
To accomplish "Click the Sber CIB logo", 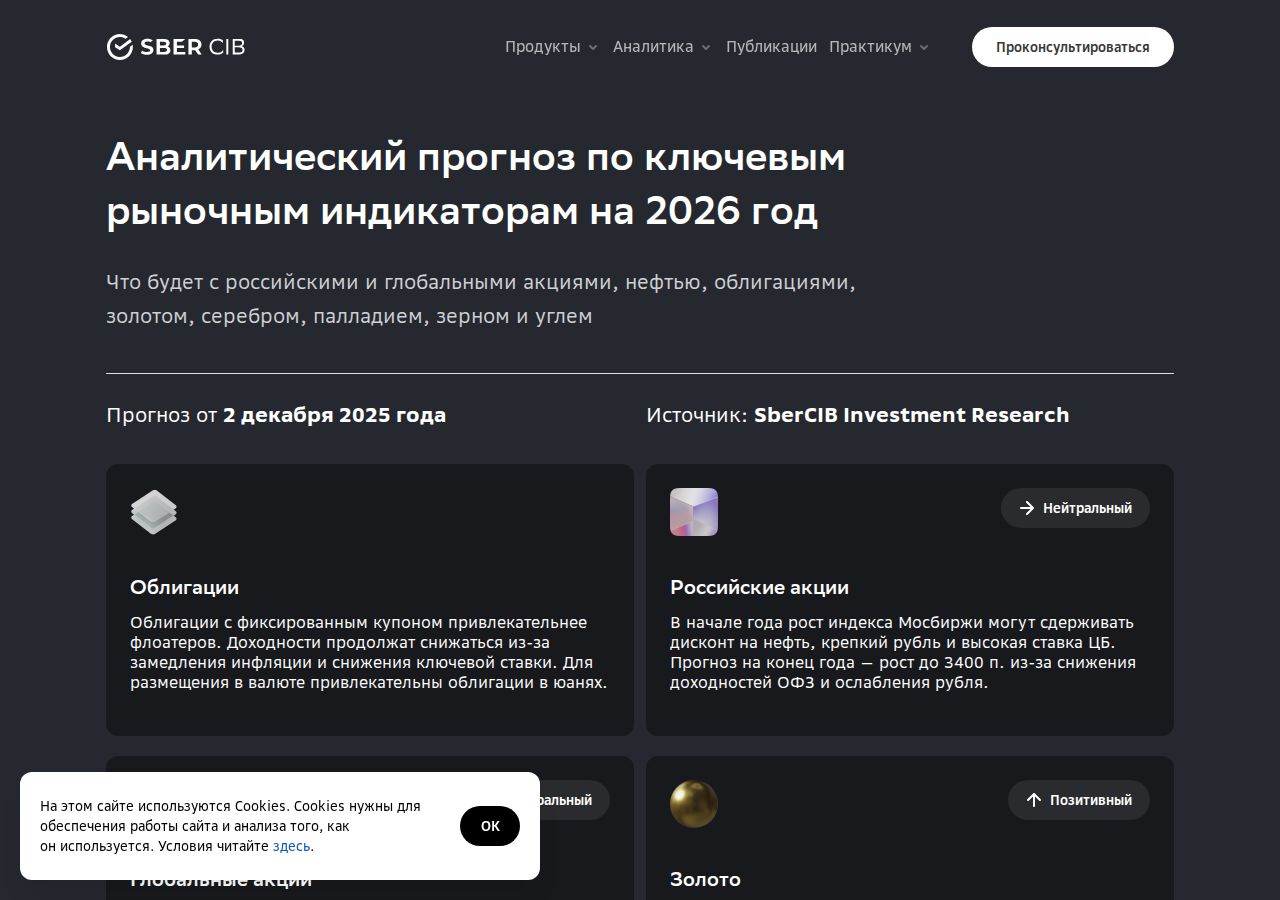I will pyautogui.click(x=176, y=47).
